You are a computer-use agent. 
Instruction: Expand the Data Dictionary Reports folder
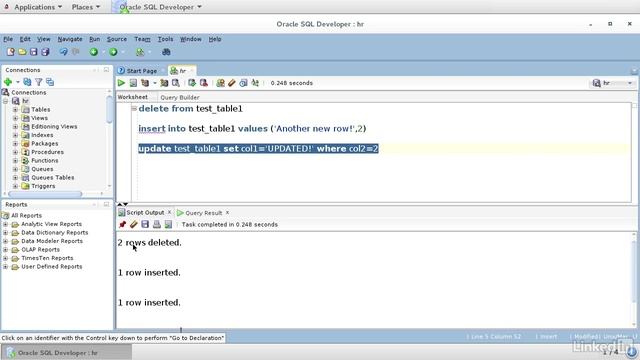(5, 233)
